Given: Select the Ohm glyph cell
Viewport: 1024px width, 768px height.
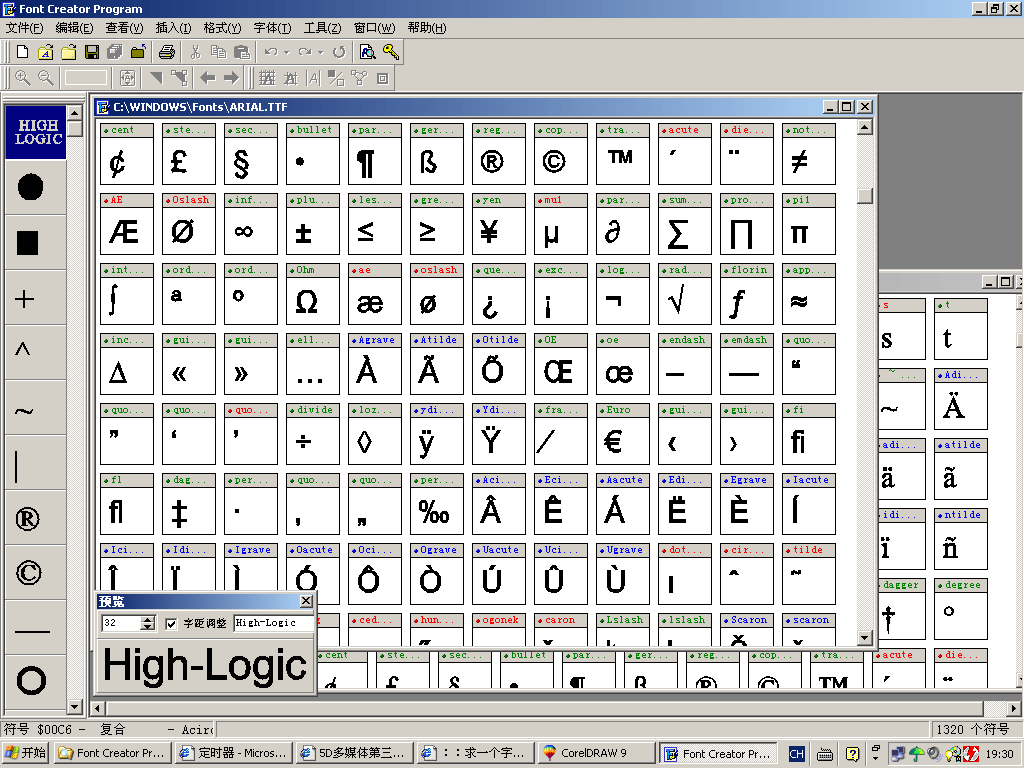Looking at the screenshot, I should (313, 294).
